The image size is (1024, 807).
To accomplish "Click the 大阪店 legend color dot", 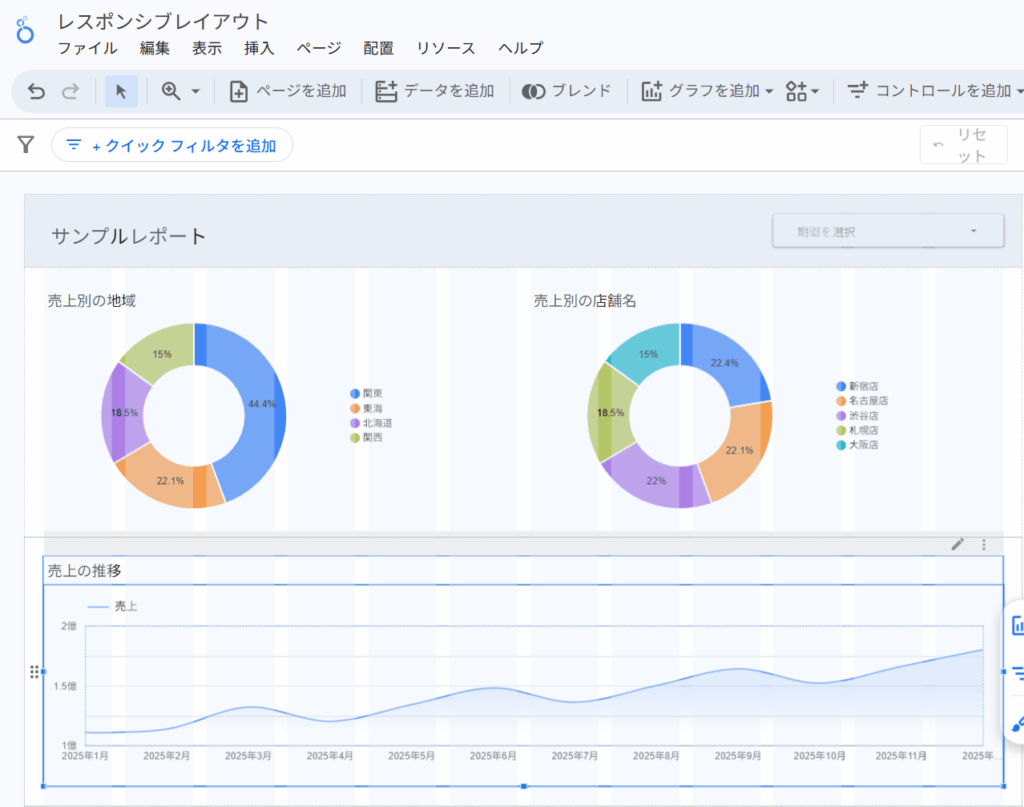I will click(841, 445).
